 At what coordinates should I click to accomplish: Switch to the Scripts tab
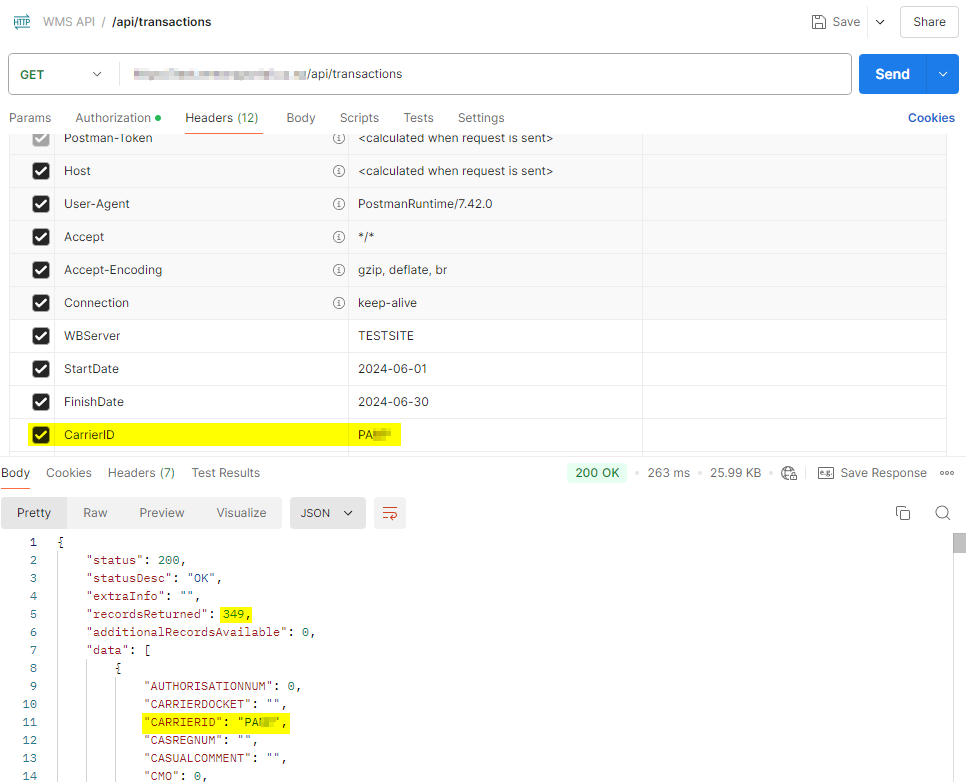click(359, 118)
